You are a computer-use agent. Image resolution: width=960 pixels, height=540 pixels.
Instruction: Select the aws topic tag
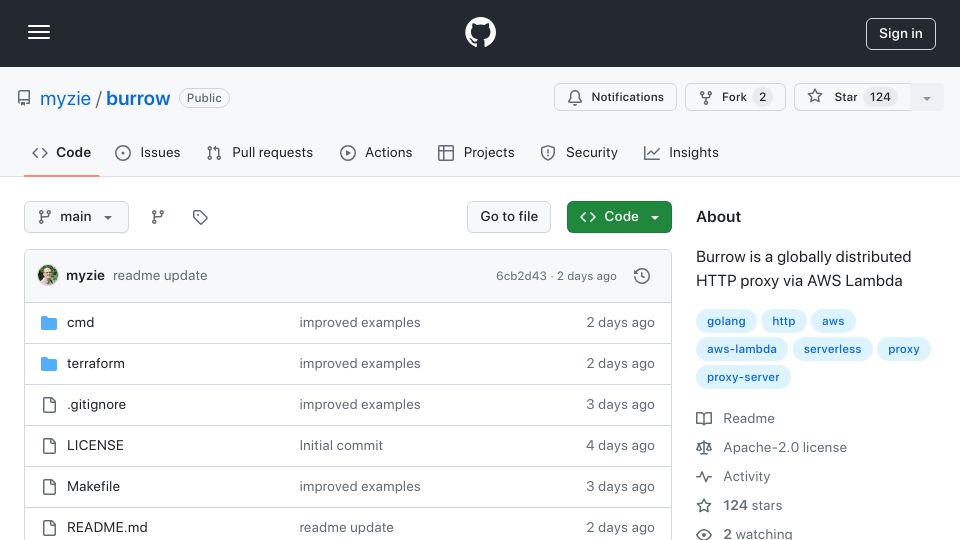pyautogui.click(x=833, y=321)
